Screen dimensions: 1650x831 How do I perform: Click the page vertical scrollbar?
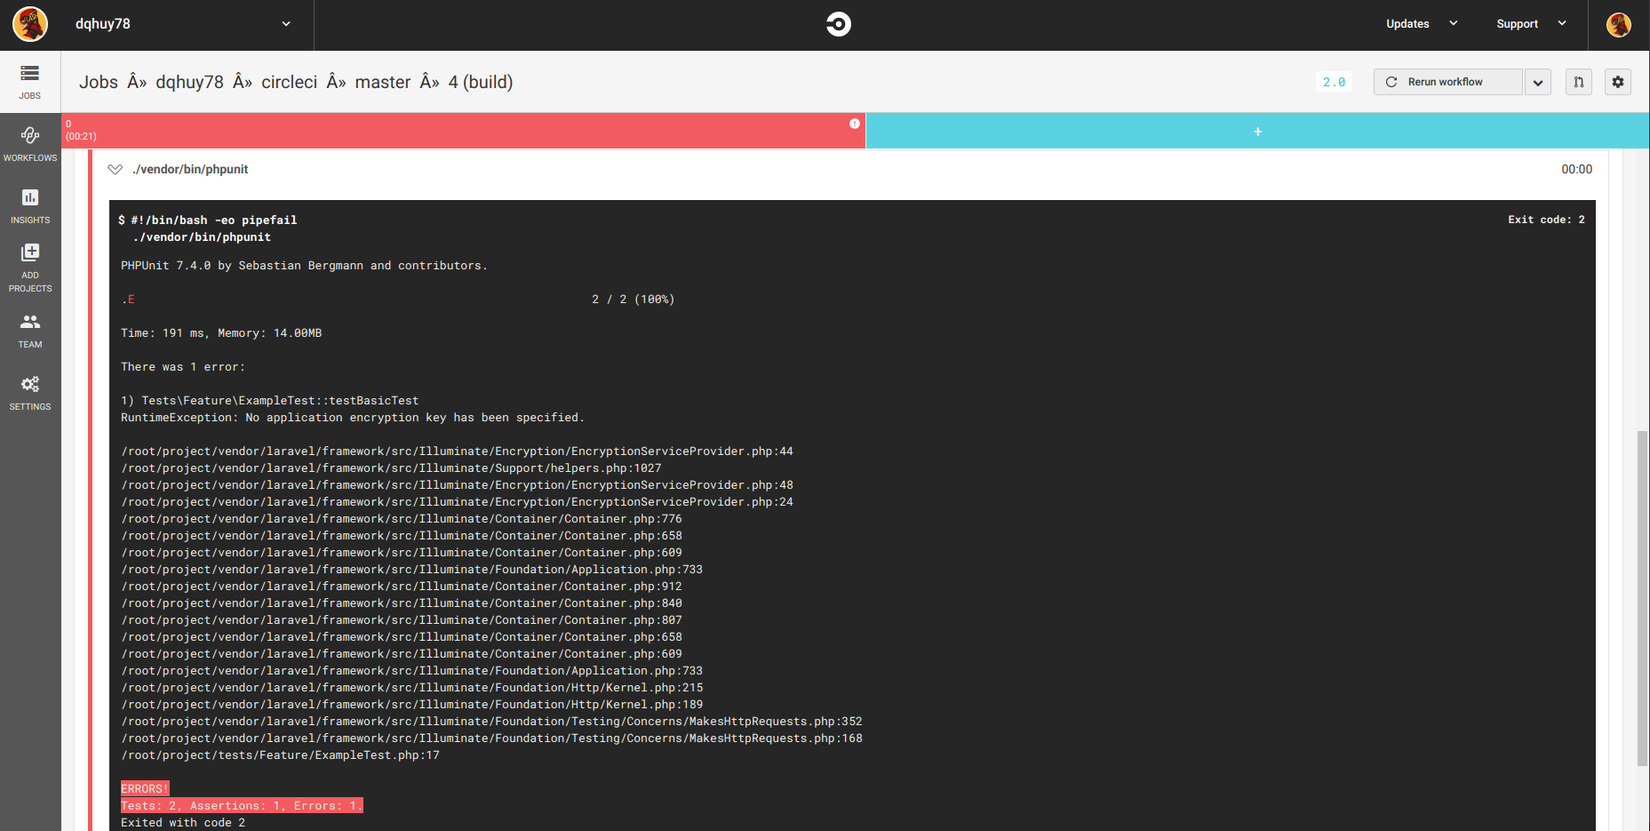click(1641, 598)
